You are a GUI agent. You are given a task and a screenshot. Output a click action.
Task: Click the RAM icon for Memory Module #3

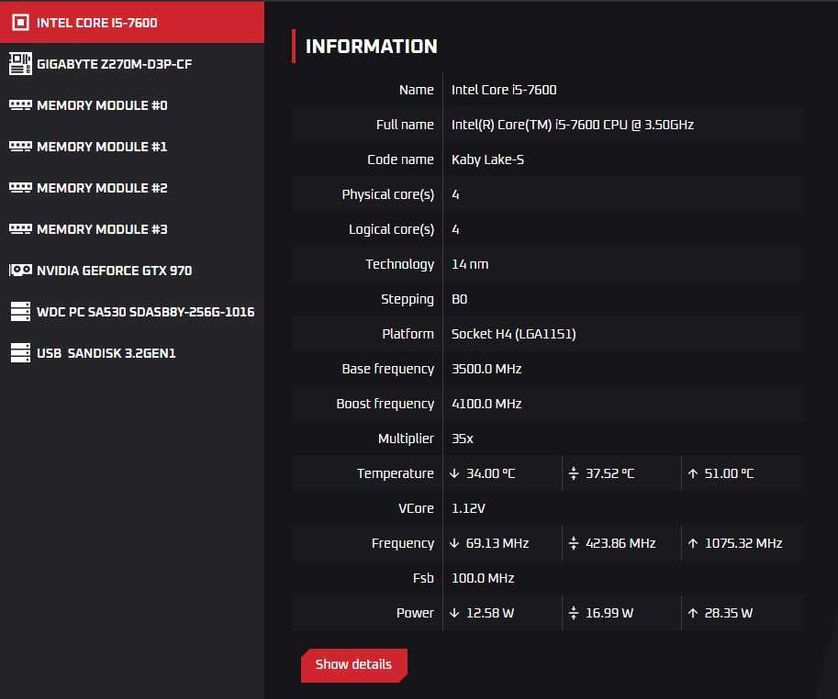[20, 229]
